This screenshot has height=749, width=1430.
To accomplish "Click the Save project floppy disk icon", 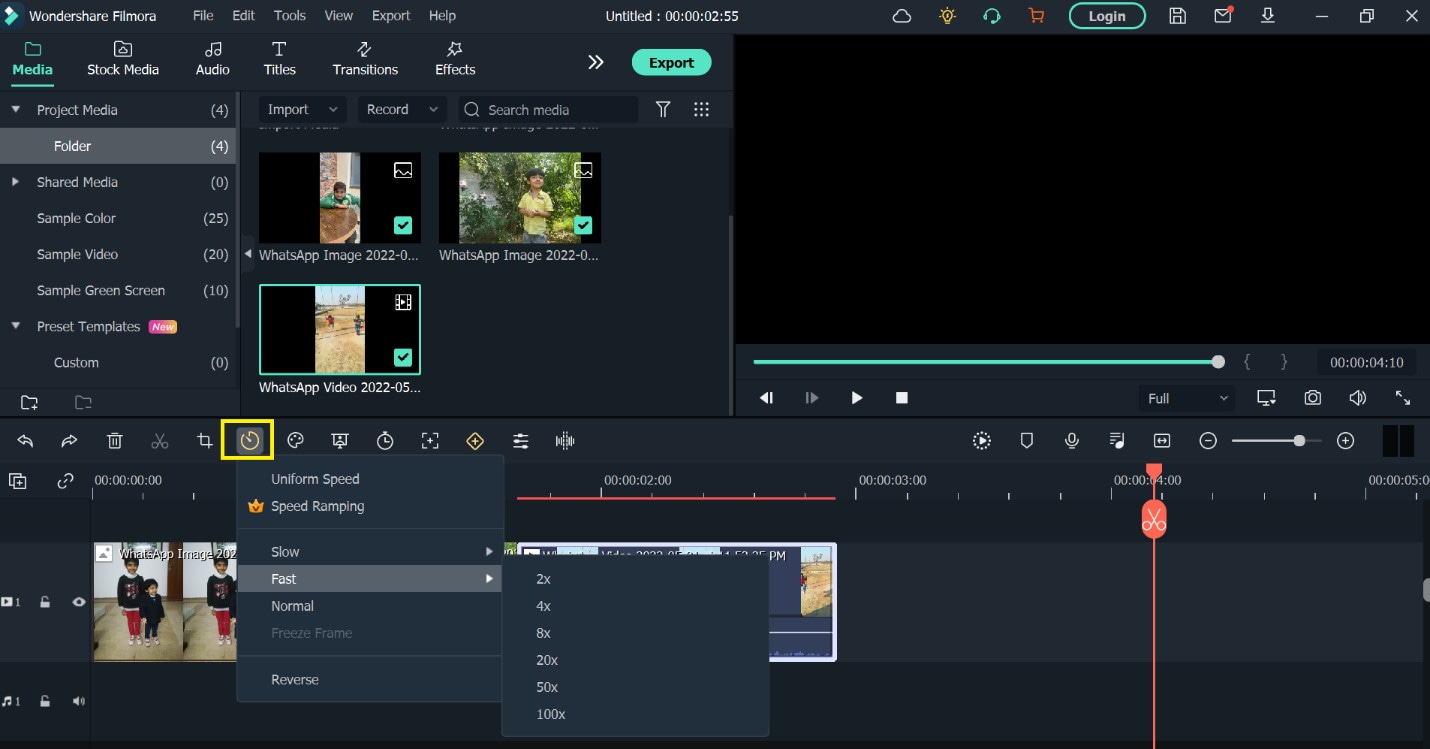I will coord(1178,16).
